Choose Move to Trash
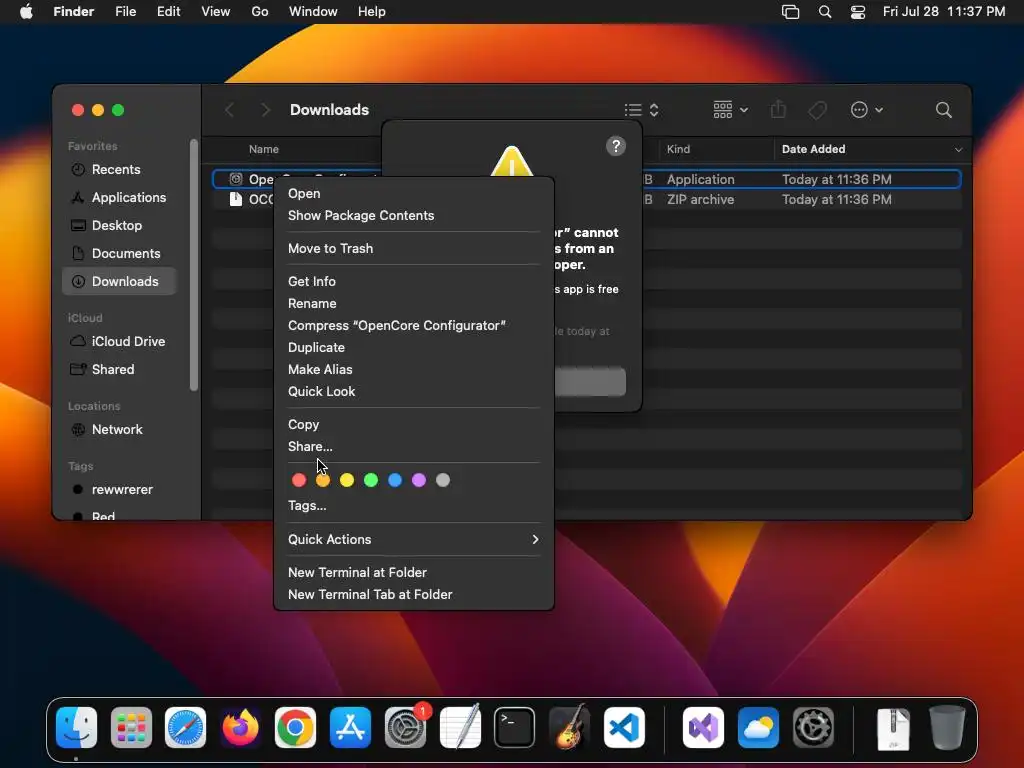Screen dimensions: 1024x768 click(414, 248)
